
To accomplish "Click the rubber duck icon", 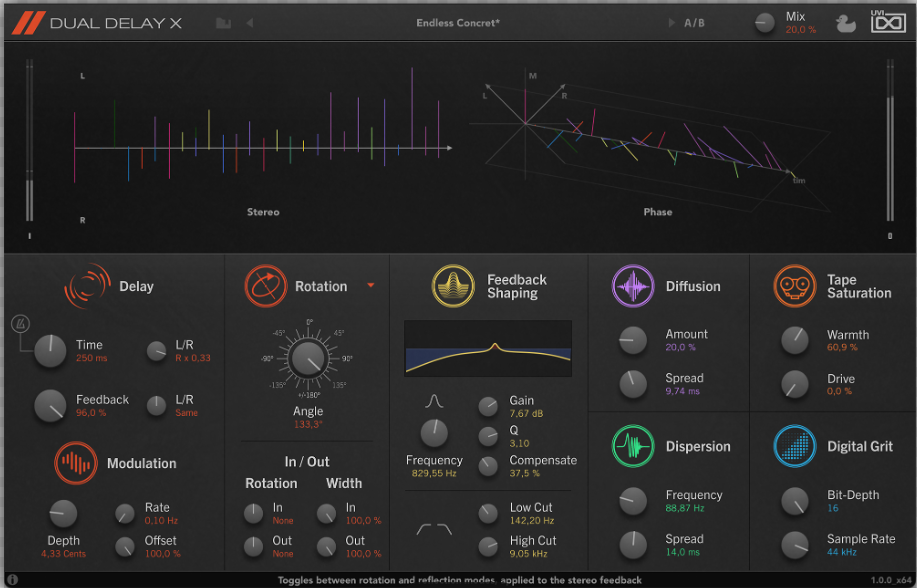I will coord(845,23).
